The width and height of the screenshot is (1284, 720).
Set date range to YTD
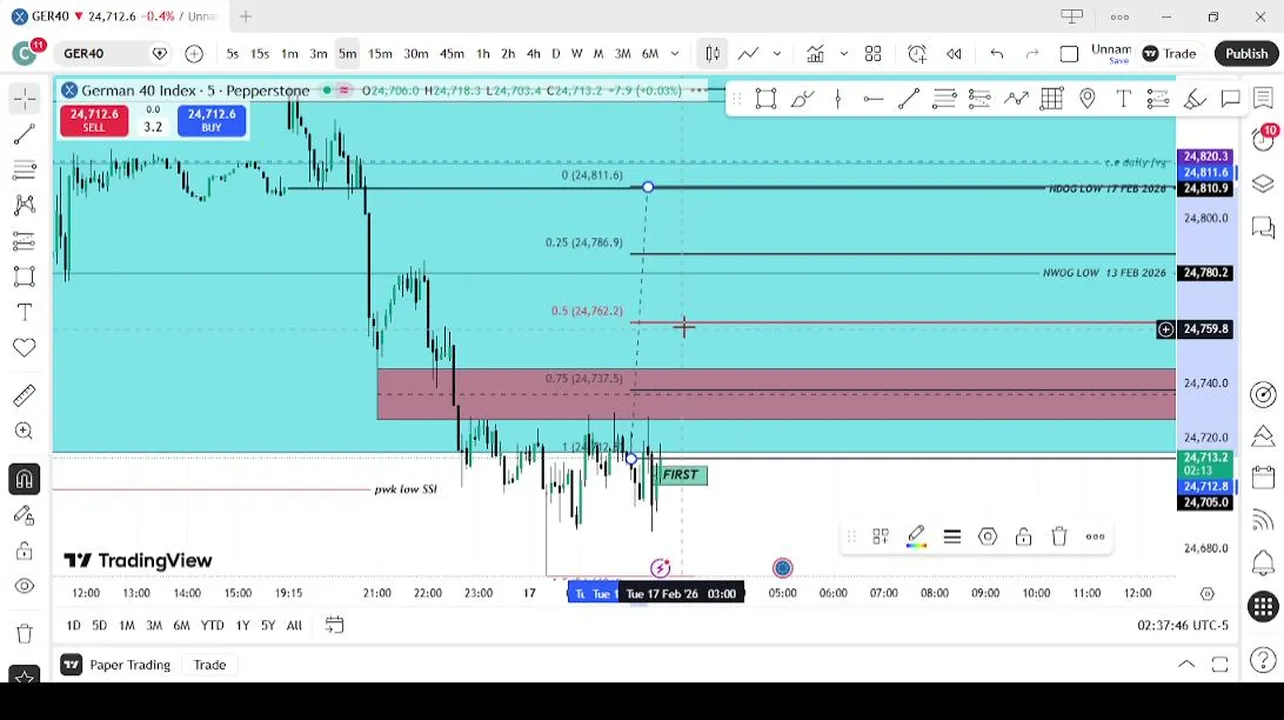[x=212, y=625]
